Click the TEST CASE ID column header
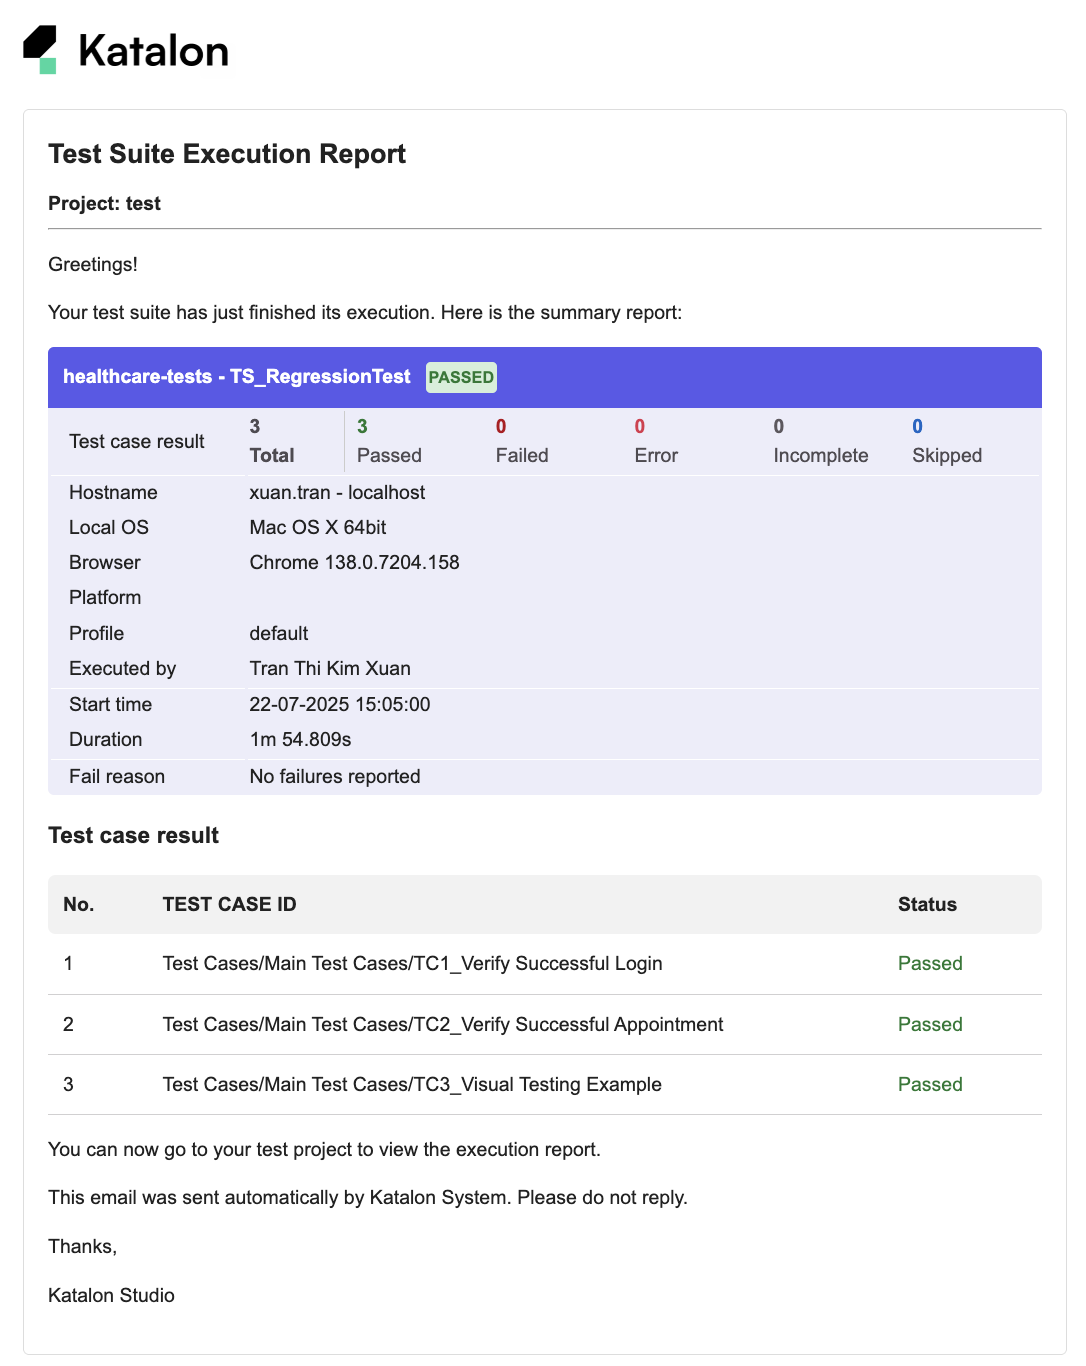Image resolution: width=1086 pixels, height=1366 pixels. pyautogui.click(x=229, y=905)
